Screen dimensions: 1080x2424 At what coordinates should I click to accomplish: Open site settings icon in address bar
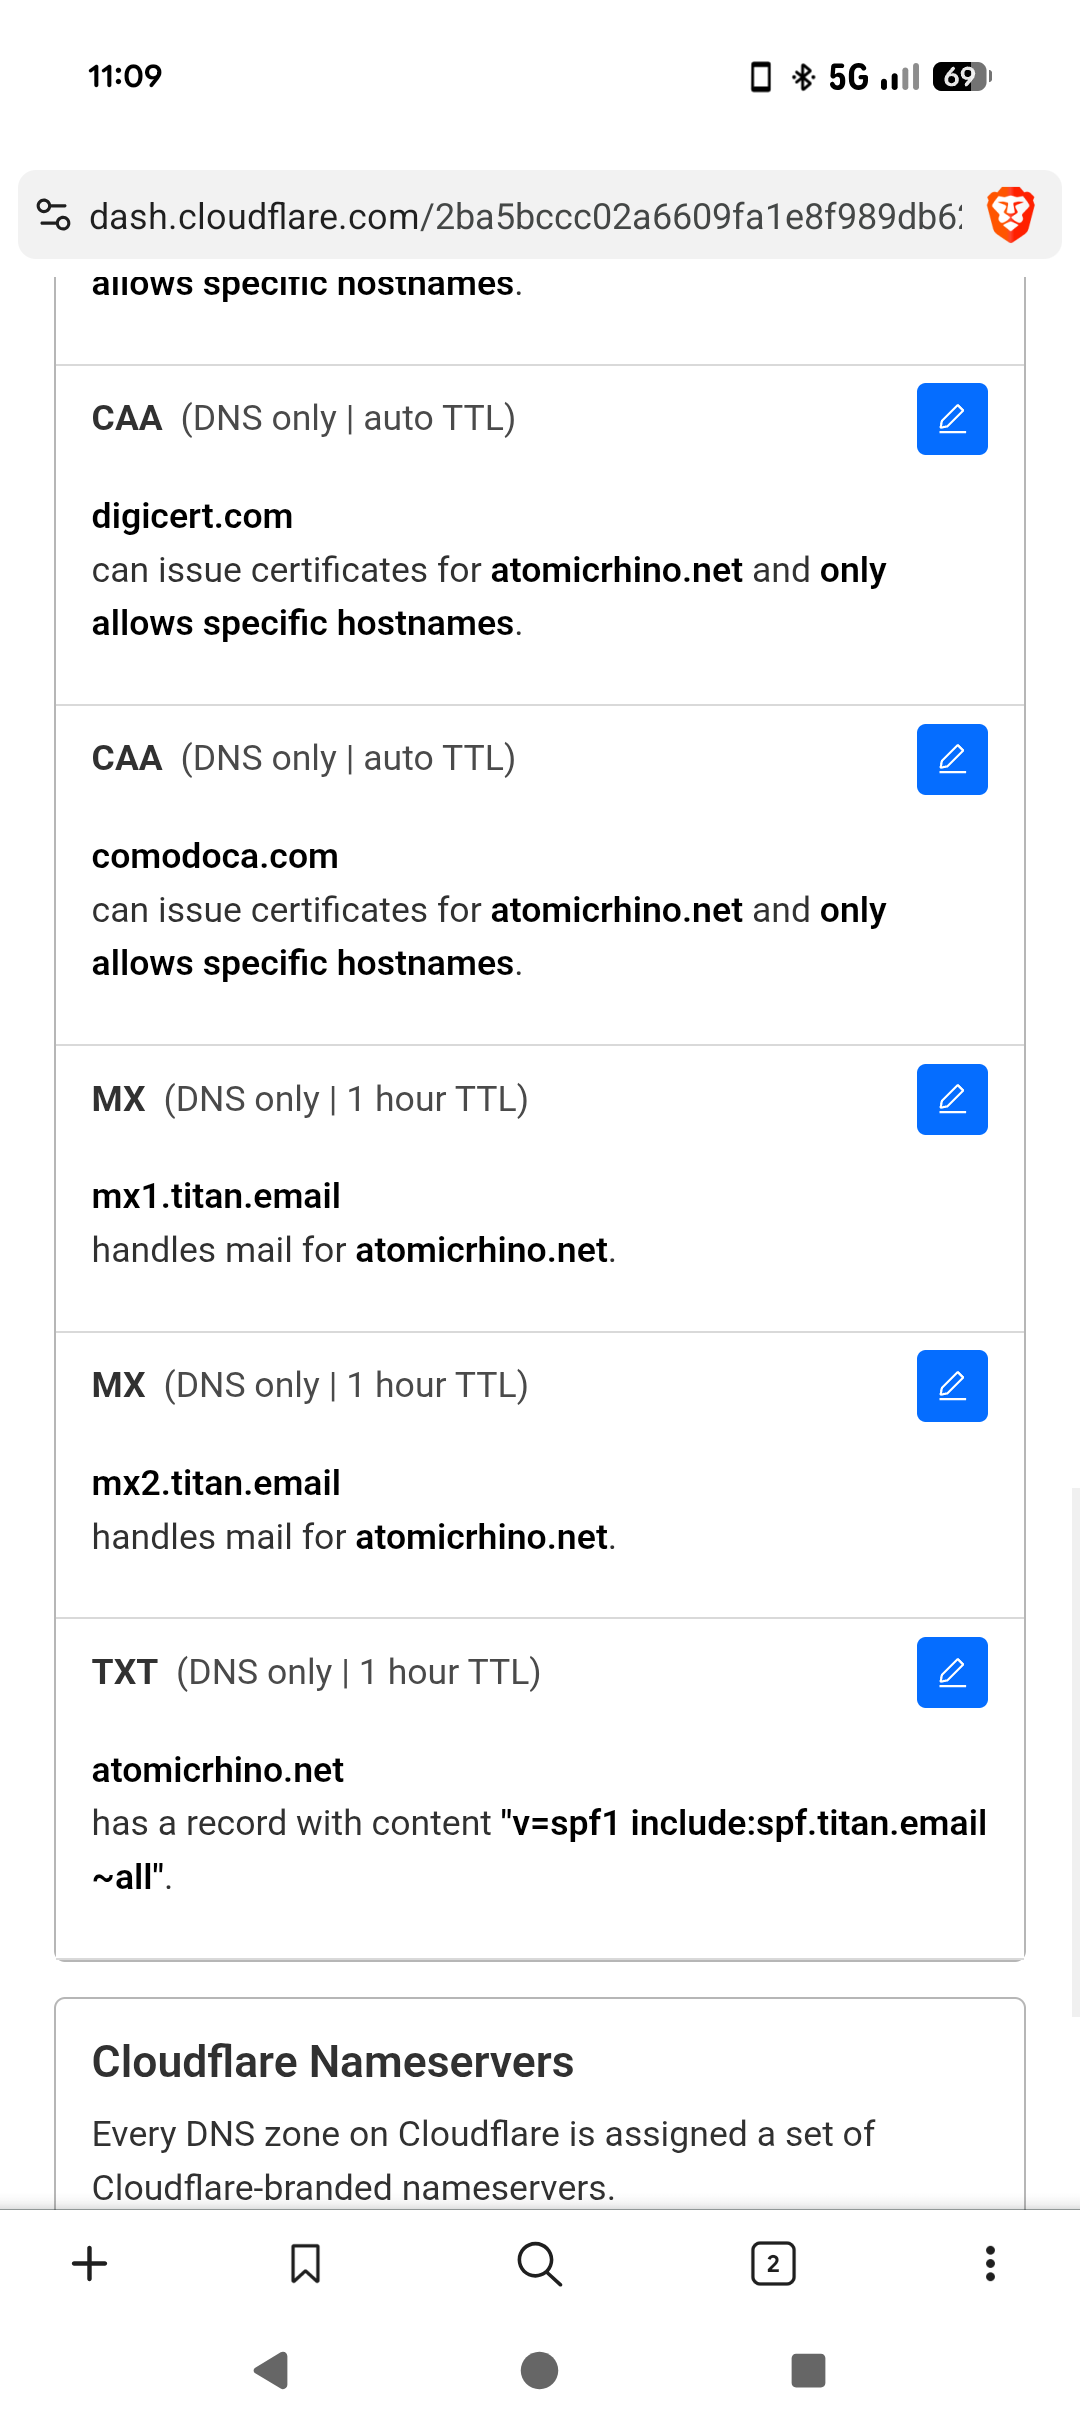click(54, 215)
